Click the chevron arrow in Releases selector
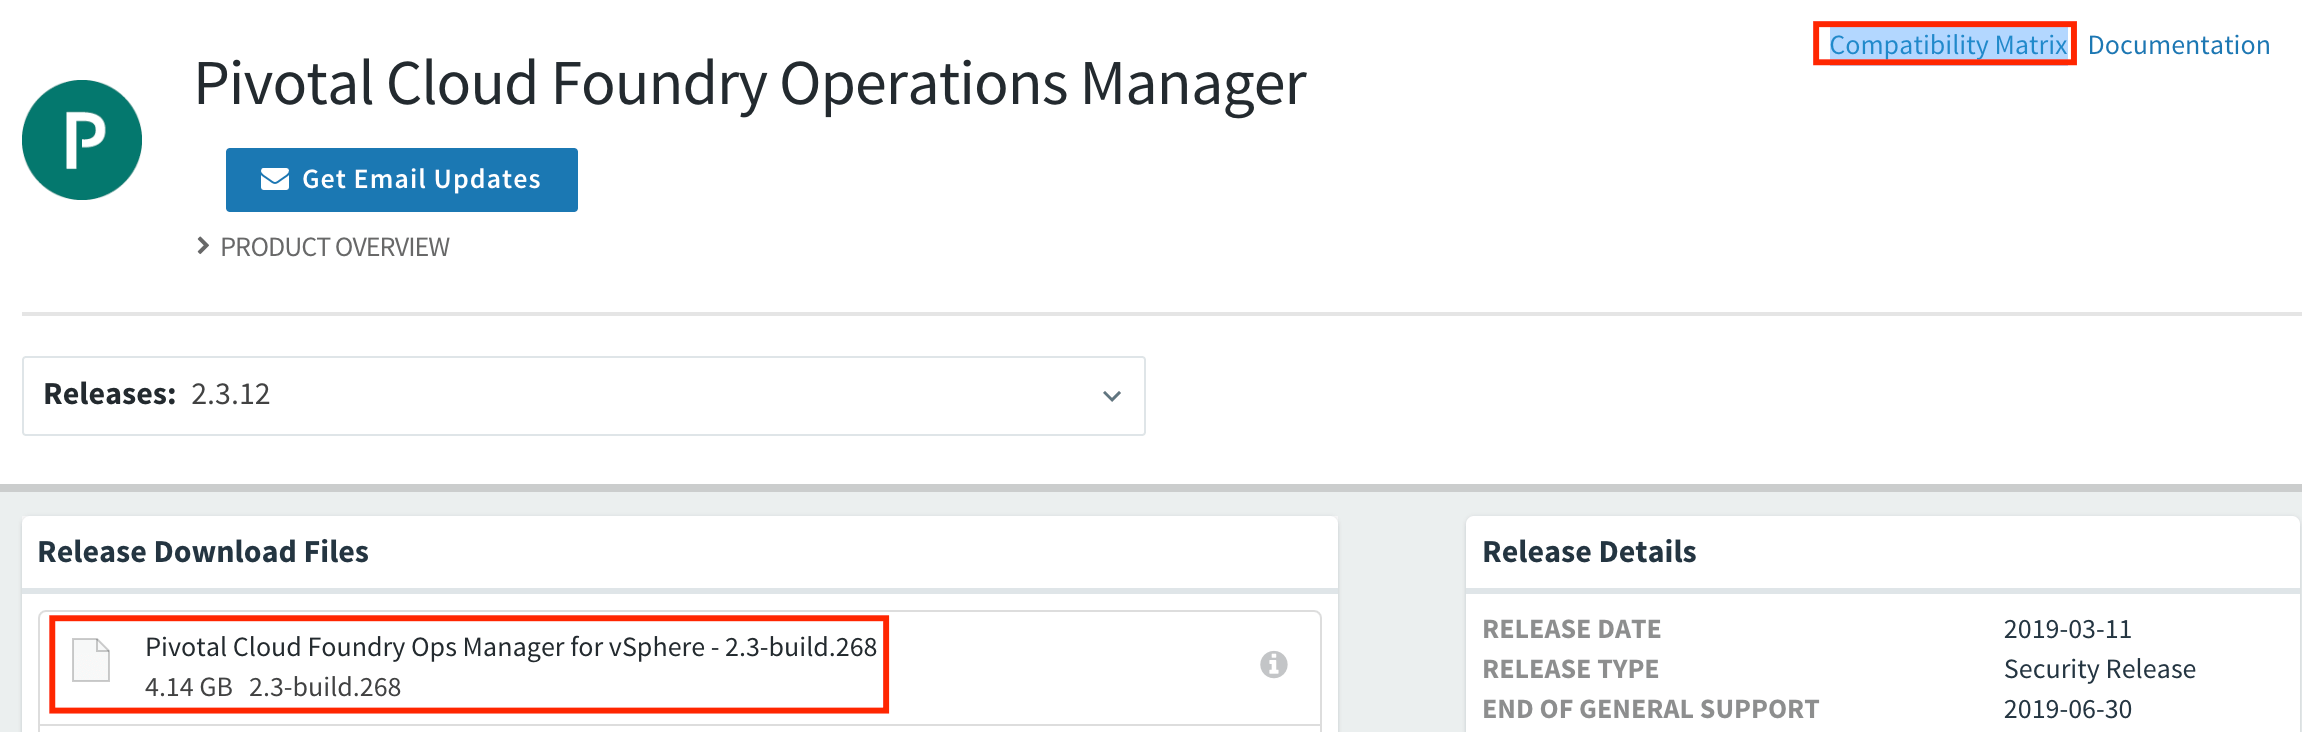Viewport: 2302px width, 732px height. [x=1111, y=396]
